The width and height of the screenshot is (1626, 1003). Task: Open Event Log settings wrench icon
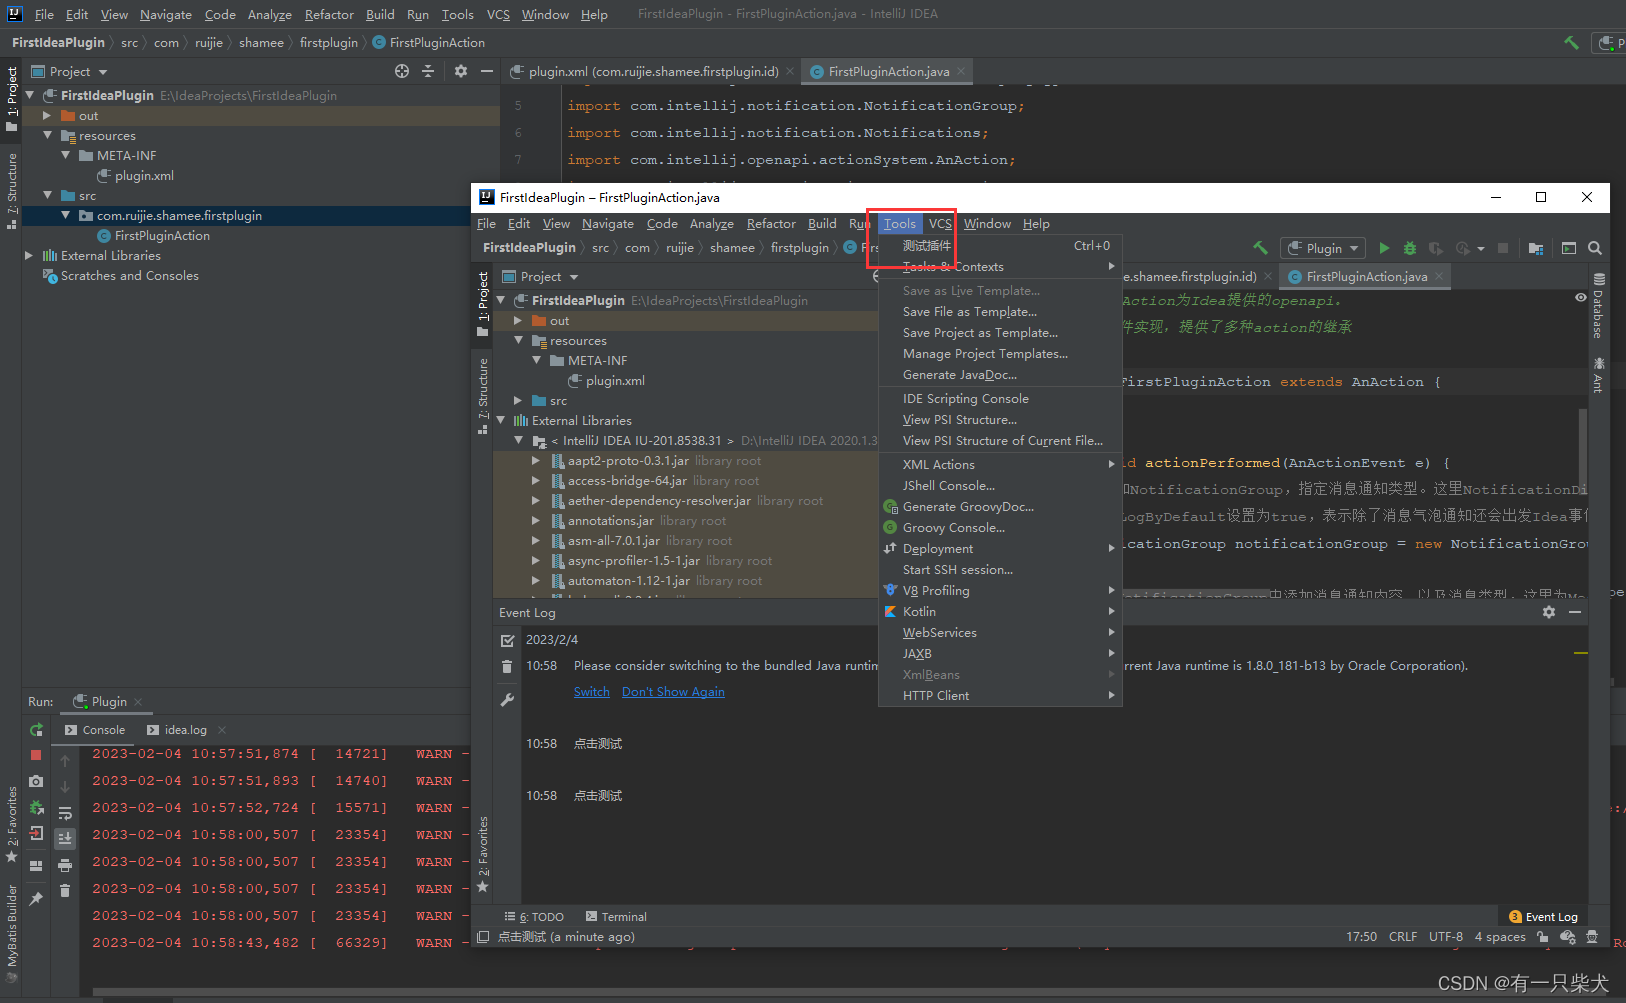pos(507,700)
